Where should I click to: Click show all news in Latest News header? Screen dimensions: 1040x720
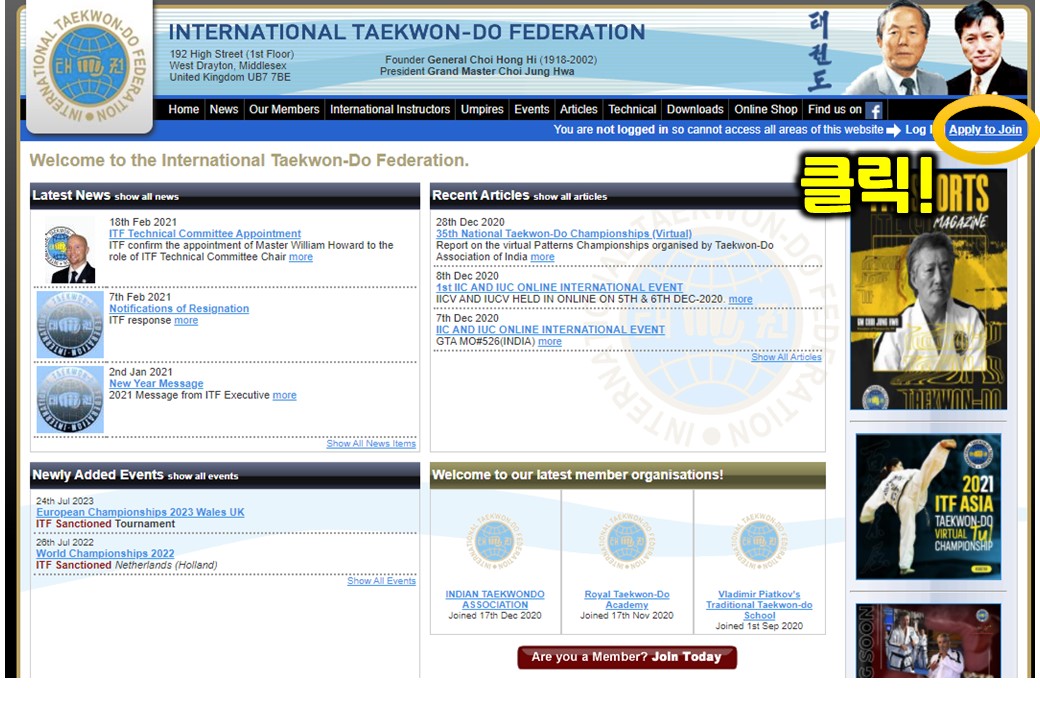[147, 197]
